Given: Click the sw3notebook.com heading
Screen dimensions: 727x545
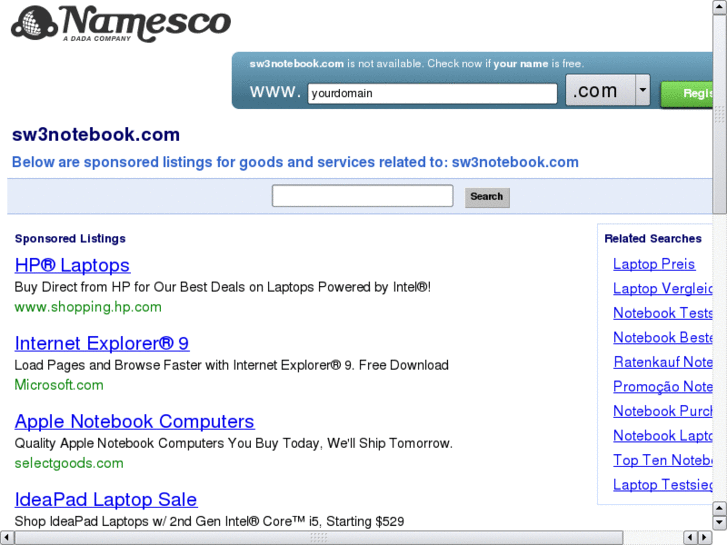Looking at the screenshot, I should [x=96, y=135].
